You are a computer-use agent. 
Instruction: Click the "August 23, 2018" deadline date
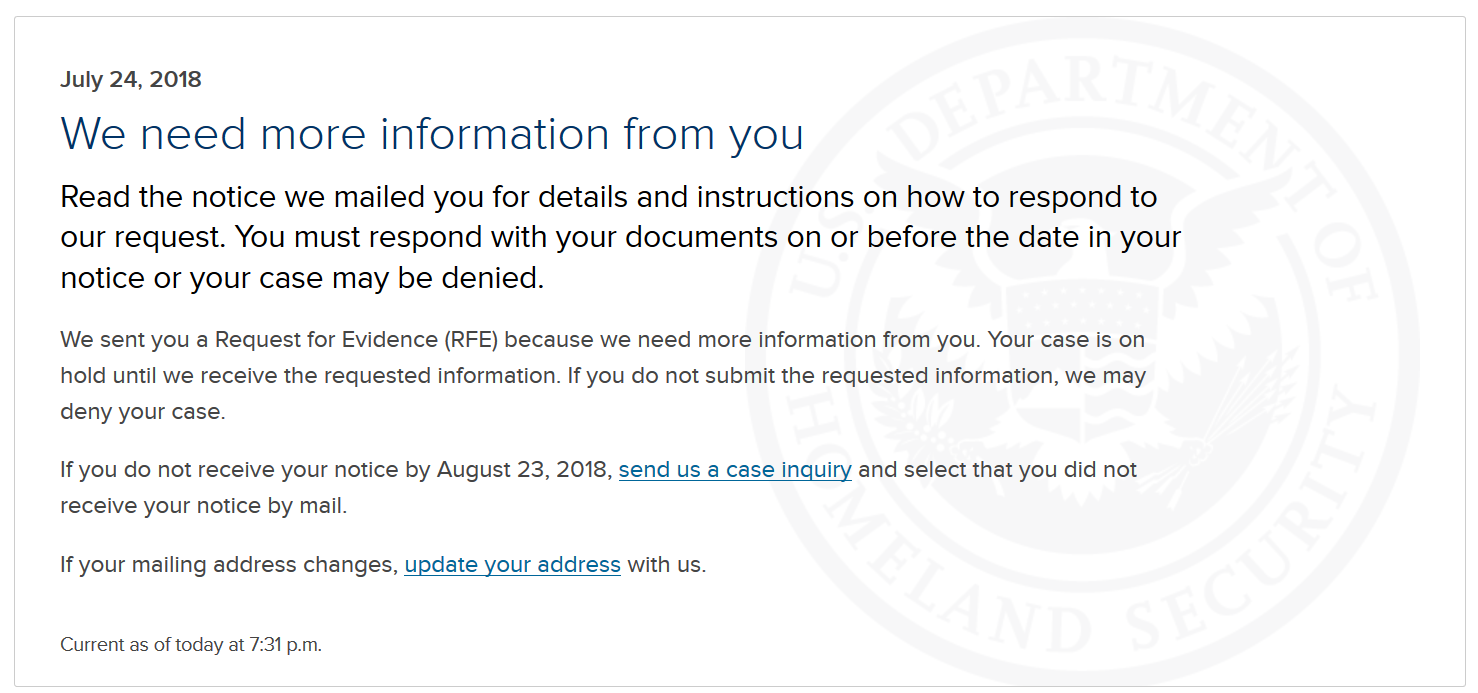524,469
